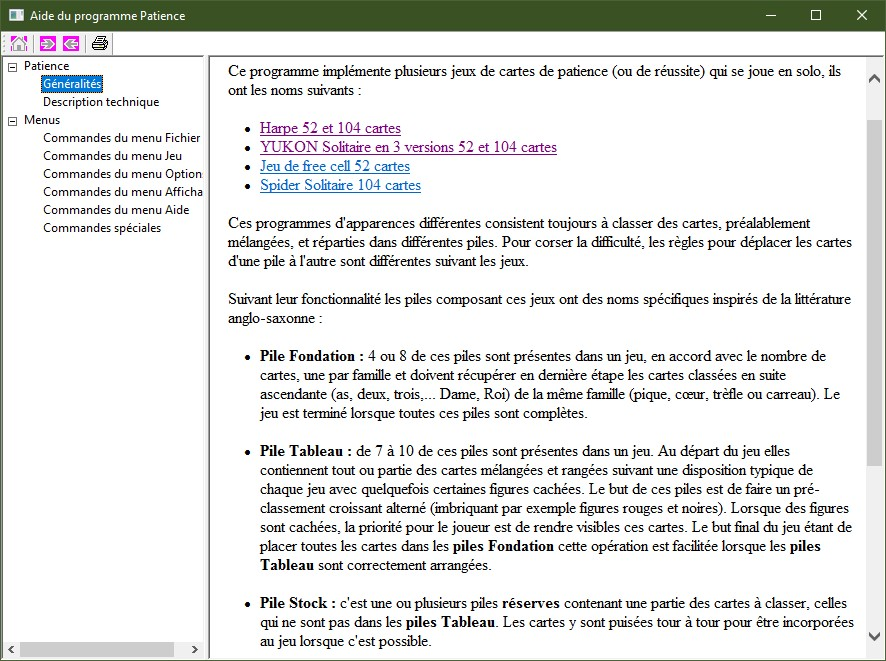Collapse the Menus tree node

tap(12, 121)
